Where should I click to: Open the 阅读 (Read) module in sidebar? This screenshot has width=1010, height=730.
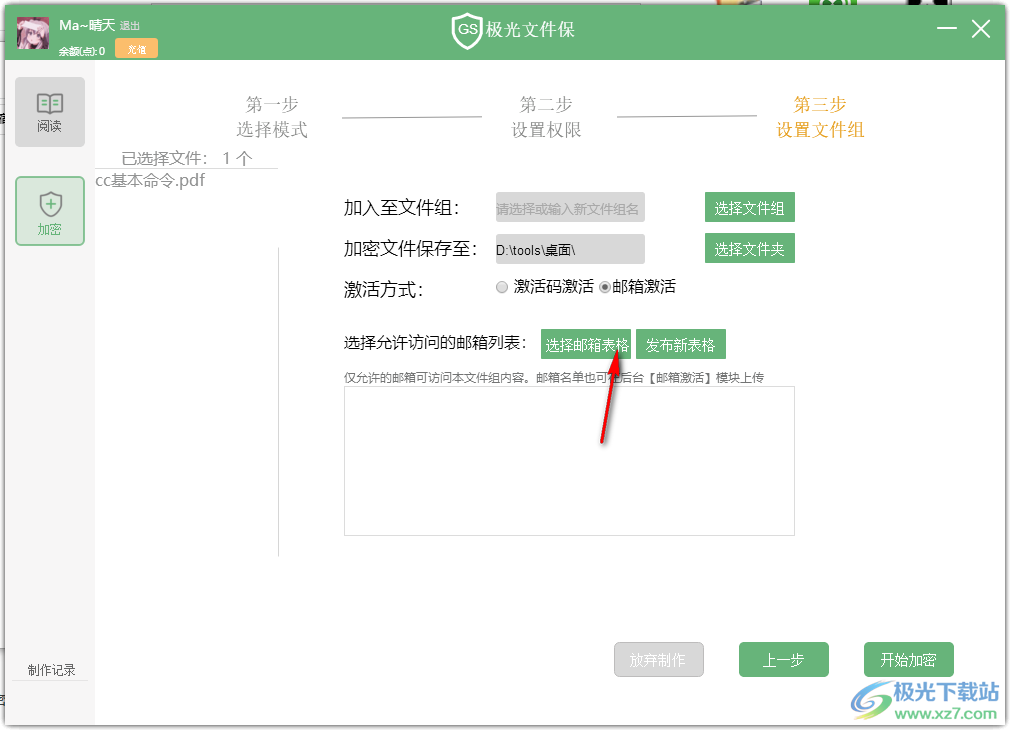[x=49, y=110]
